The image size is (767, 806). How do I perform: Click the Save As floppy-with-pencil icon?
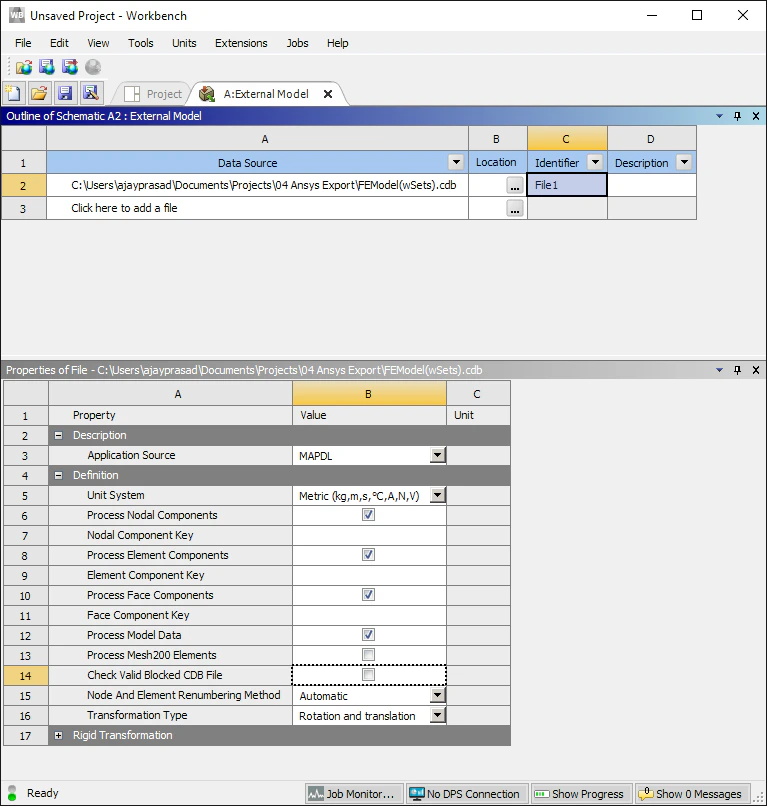[x=91, y=93]
